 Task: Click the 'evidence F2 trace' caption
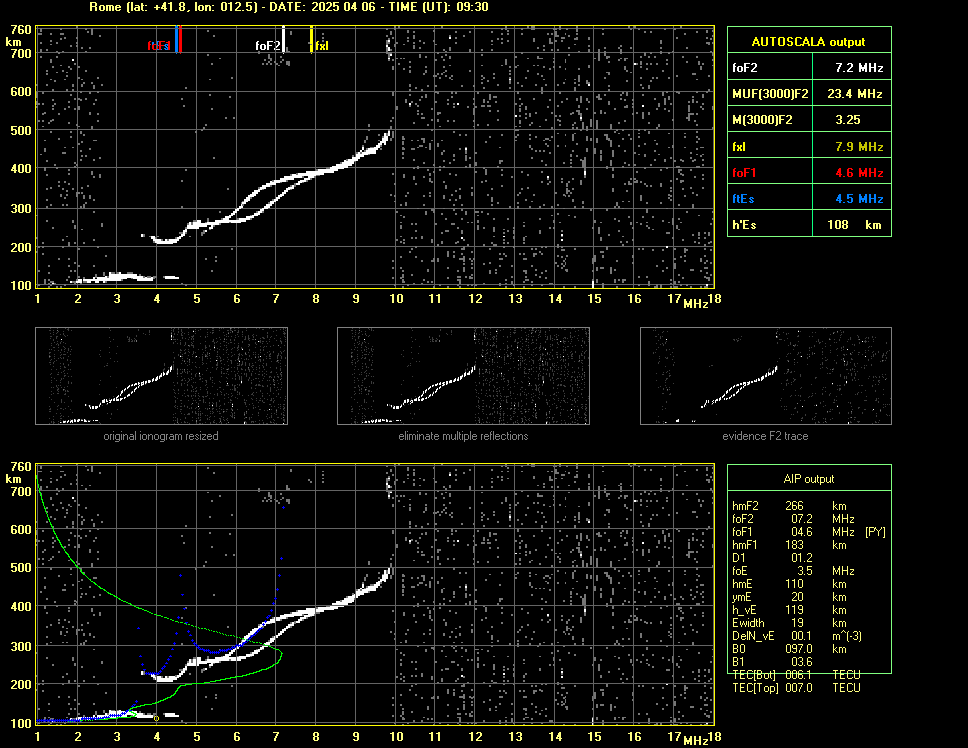766,436
